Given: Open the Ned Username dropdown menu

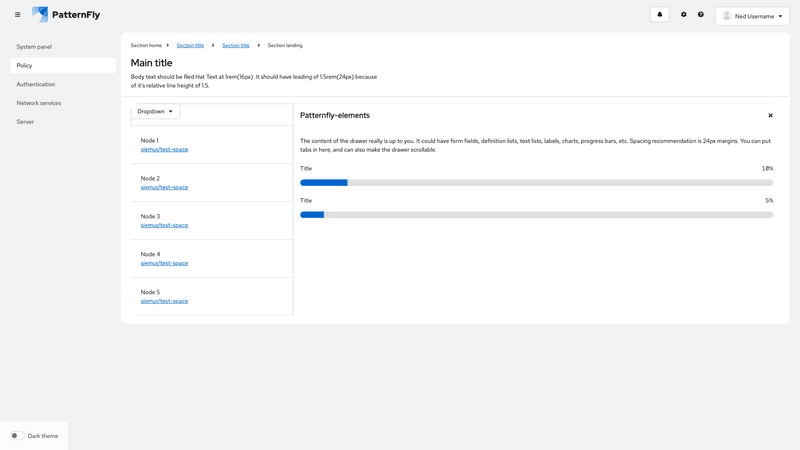Looking at the screenshot, I should tap(753, 16).
